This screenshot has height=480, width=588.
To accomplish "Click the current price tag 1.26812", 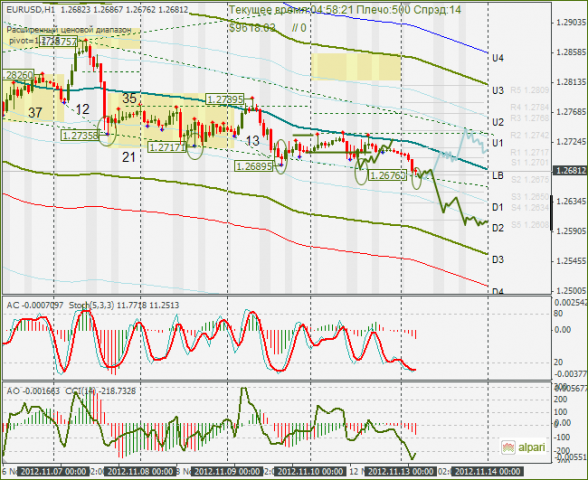I will point(570,171).
